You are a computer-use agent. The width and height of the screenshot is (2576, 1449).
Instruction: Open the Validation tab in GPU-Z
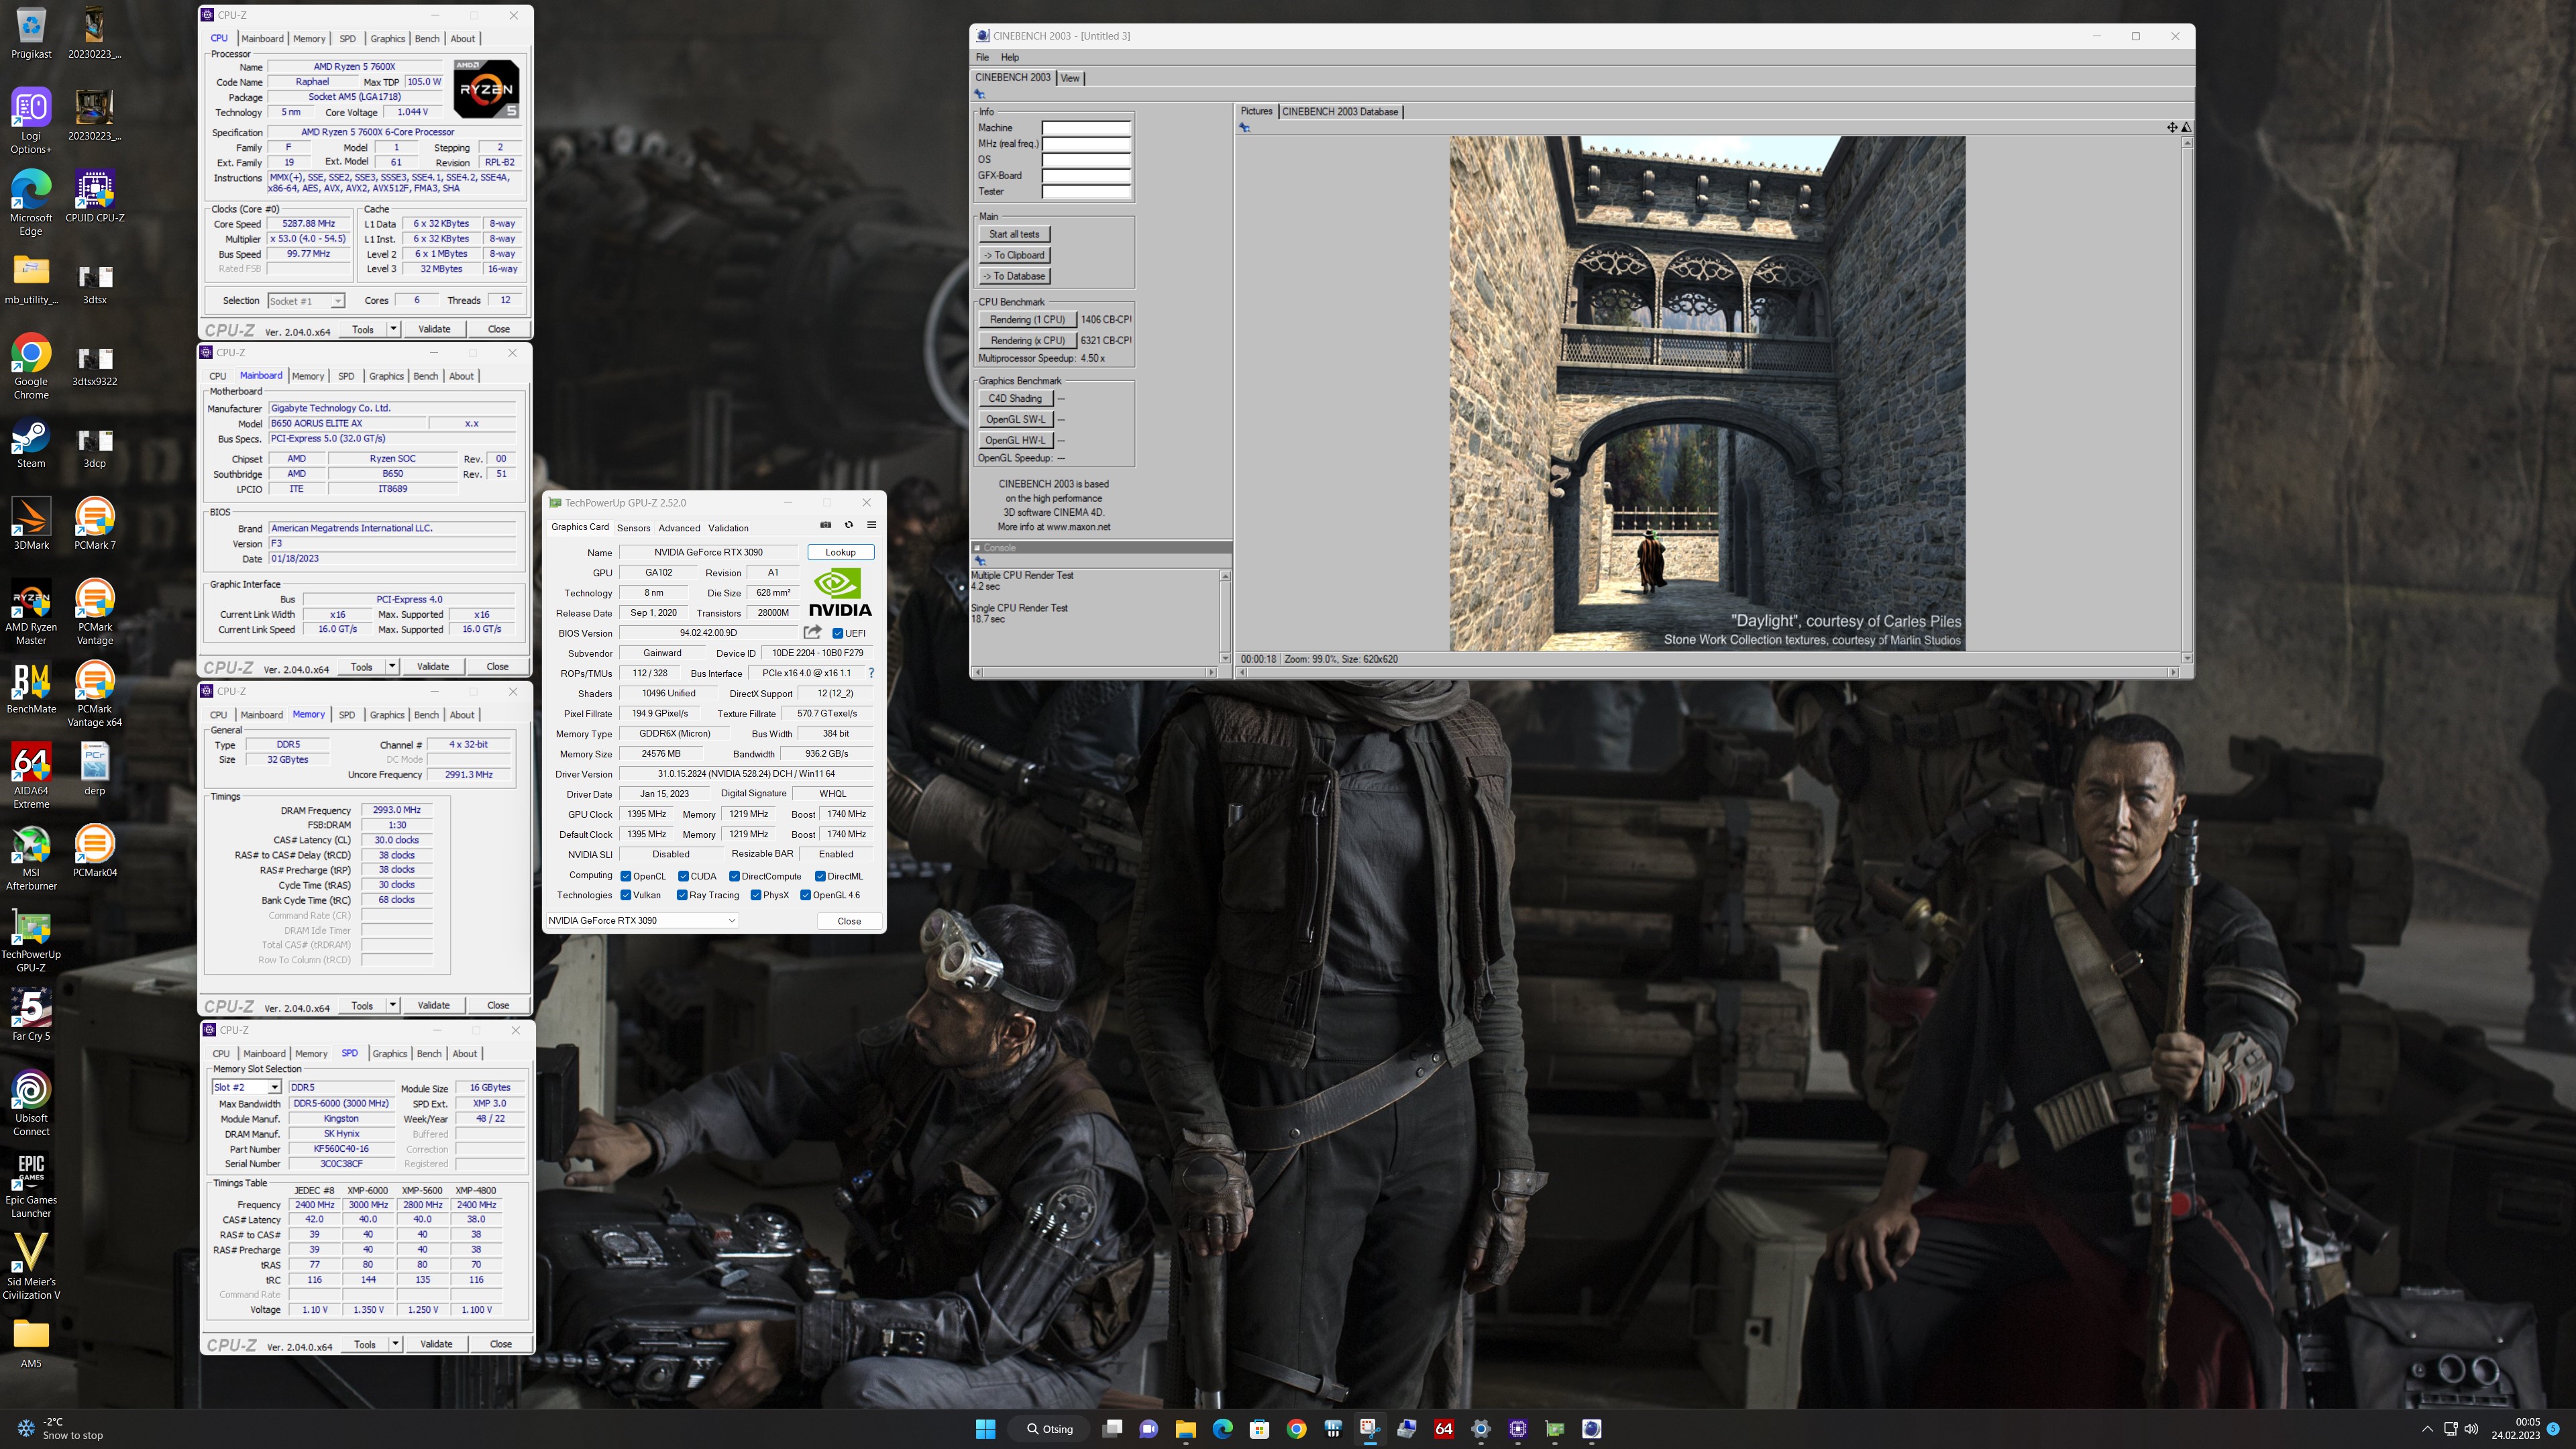(x=728, y=528)
